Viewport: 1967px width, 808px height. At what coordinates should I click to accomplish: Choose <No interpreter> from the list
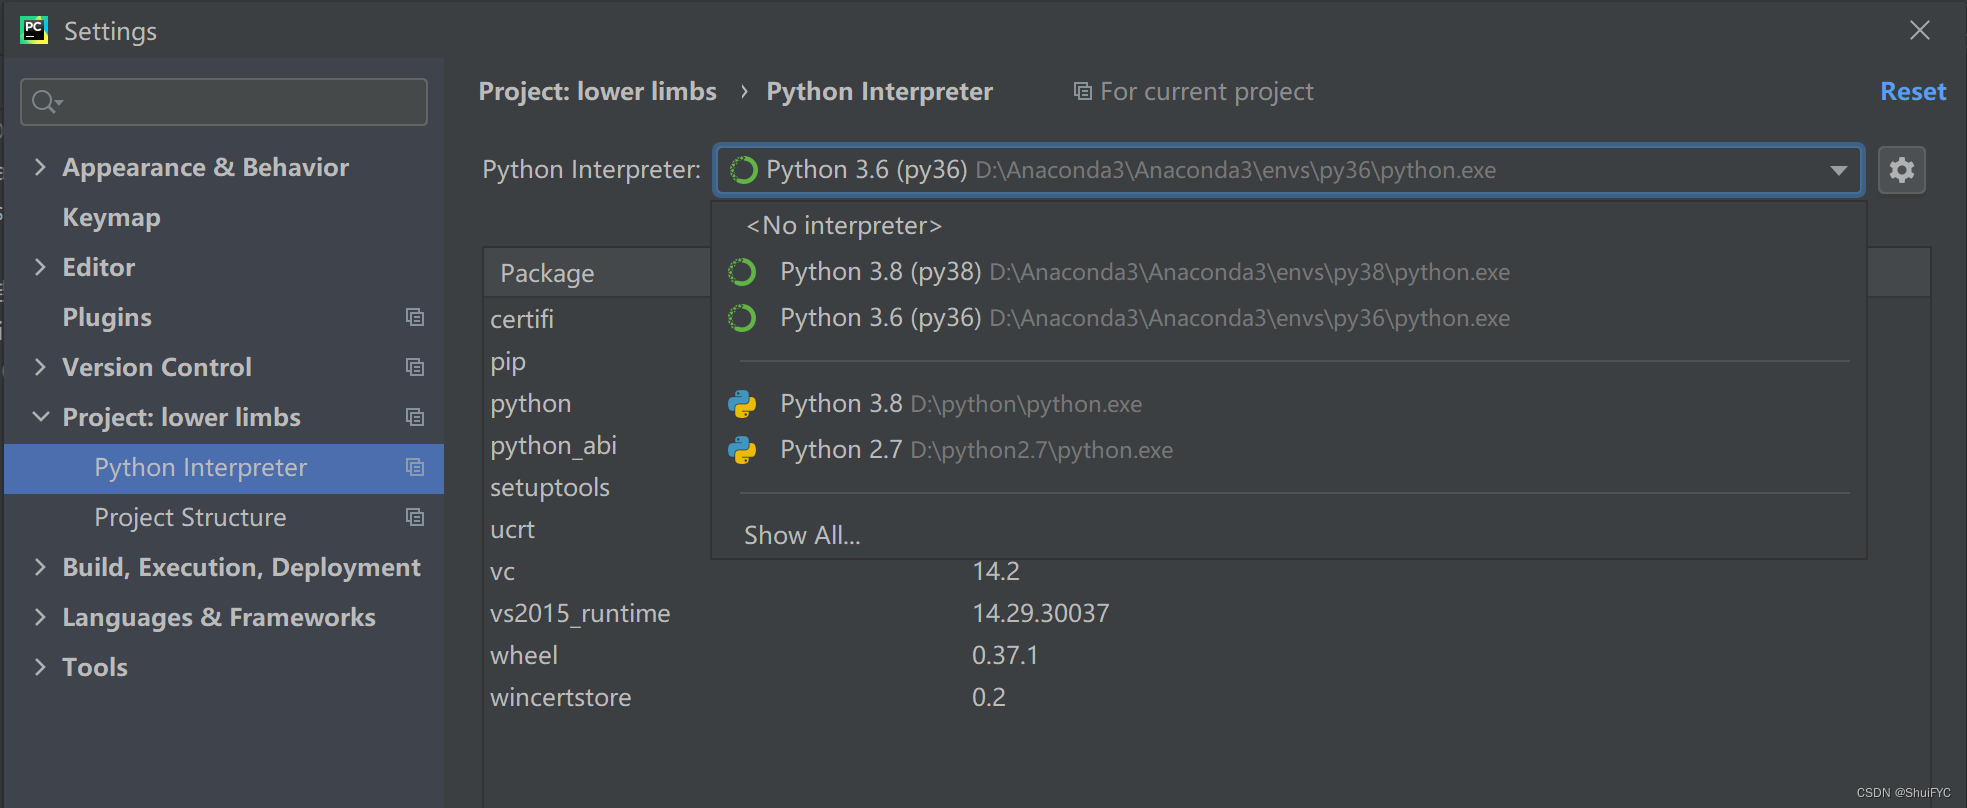[1288, 226]
